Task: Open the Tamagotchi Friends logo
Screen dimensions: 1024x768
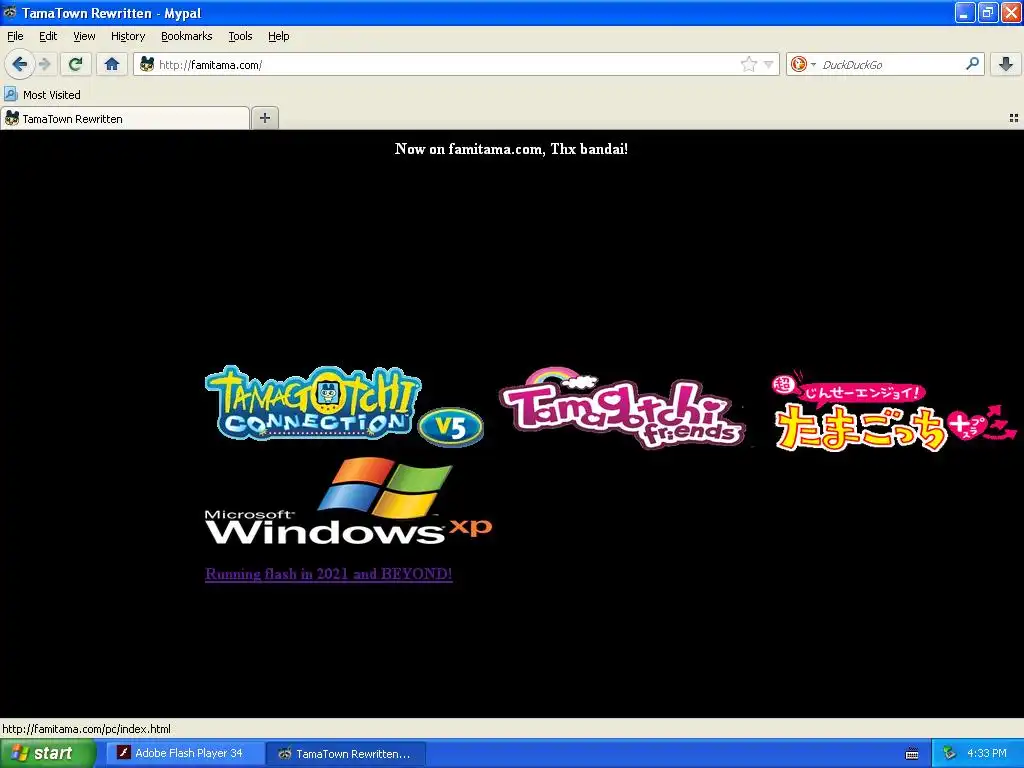Action: coord(622,408)
